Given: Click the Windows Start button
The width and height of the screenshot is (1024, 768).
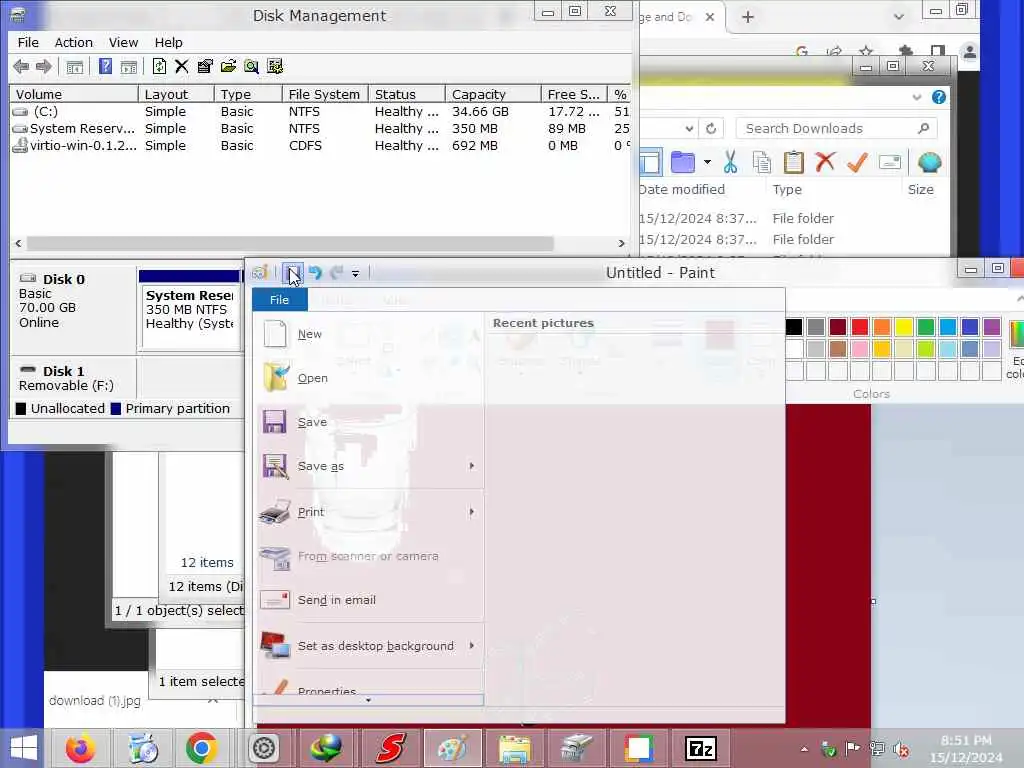Looking at the screenshot, I should click(24, 748).
